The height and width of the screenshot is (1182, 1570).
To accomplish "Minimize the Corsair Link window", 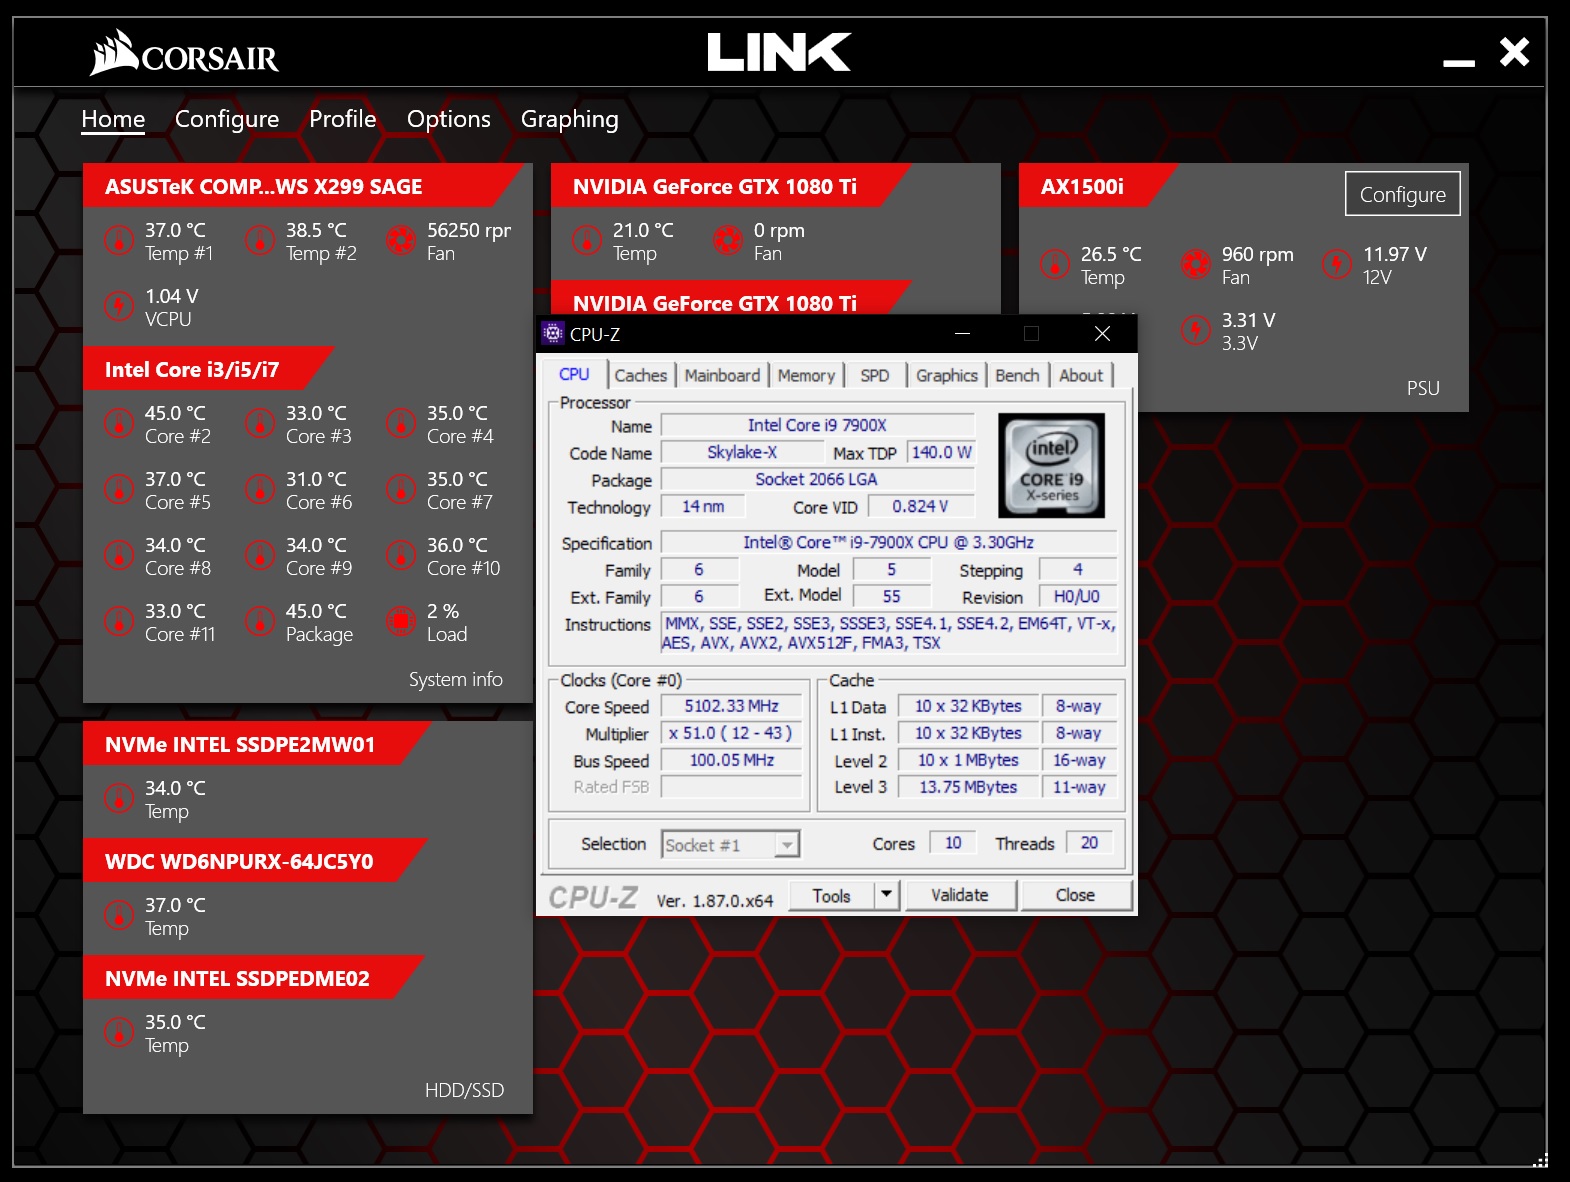I will click(1459, 62).
